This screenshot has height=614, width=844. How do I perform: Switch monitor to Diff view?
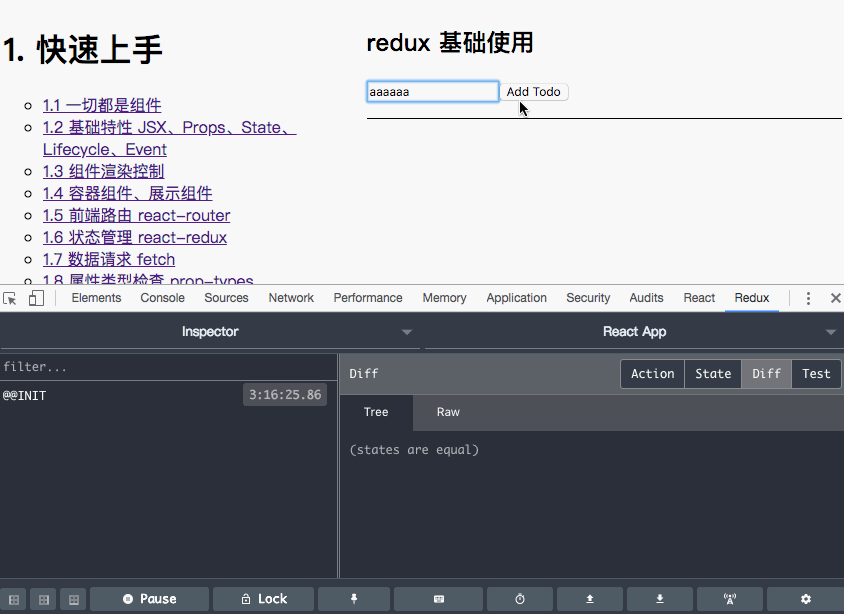pos(765,373)
